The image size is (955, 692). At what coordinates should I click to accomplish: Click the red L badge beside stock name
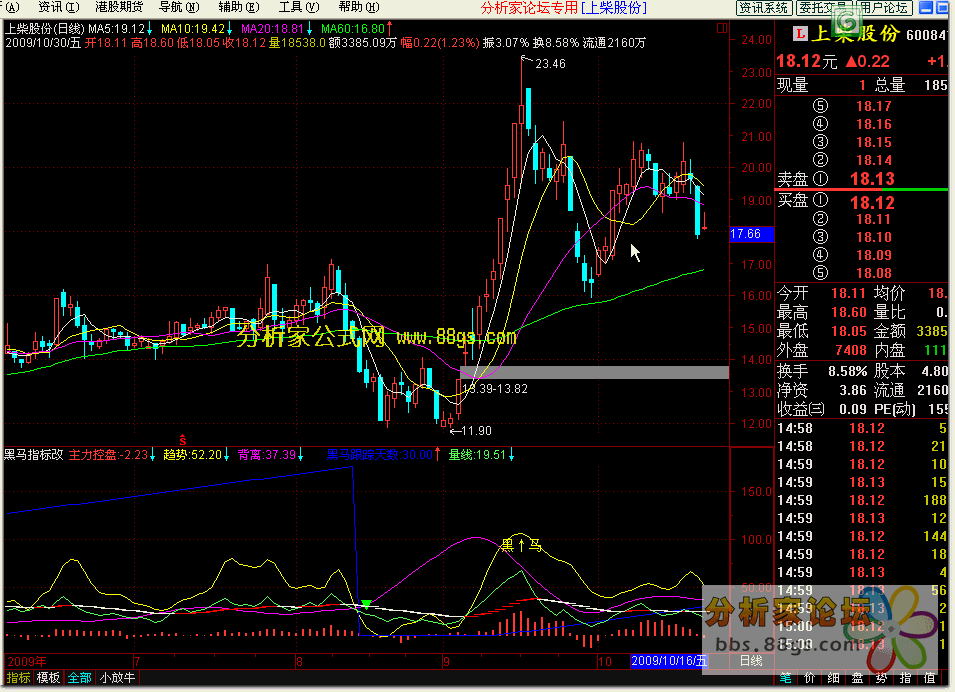click(x=800, y=34)
